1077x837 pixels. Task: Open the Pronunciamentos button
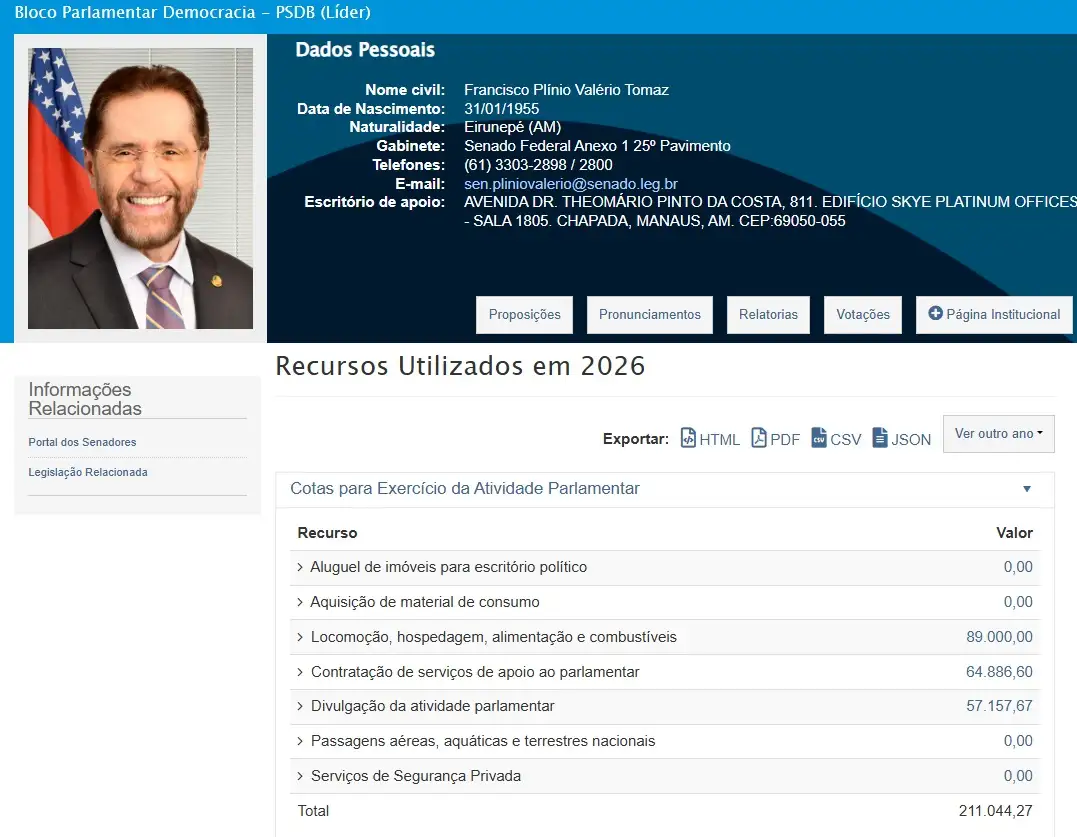tap(650, 314)
